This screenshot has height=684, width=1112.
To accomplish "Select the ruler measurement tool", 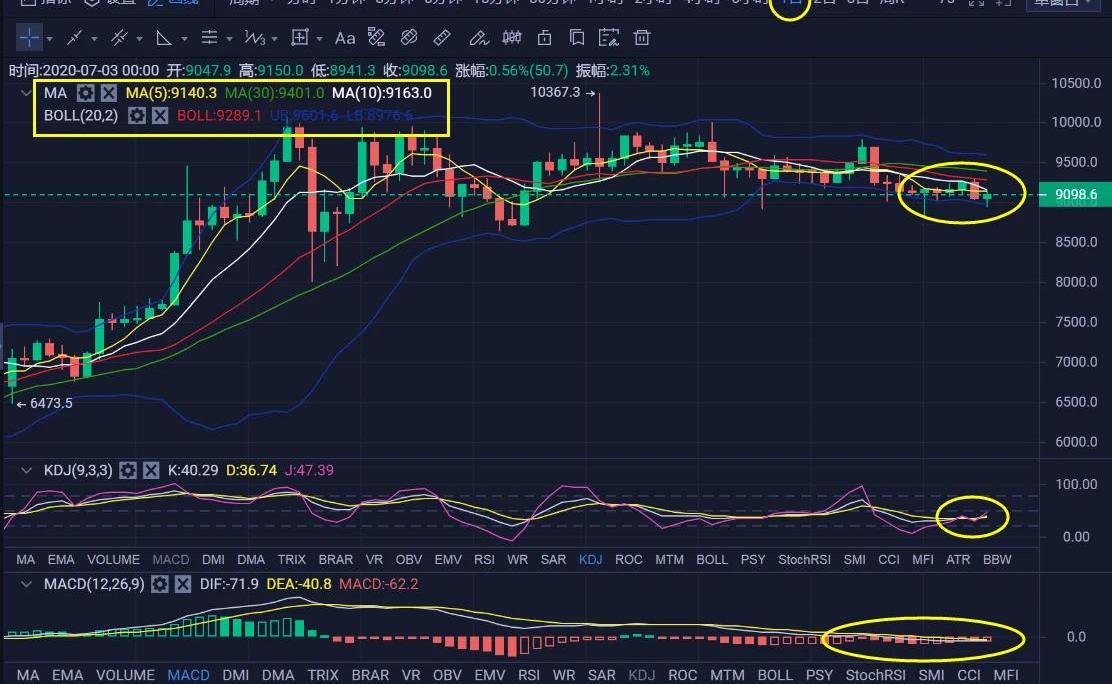I will click(442, 38).
